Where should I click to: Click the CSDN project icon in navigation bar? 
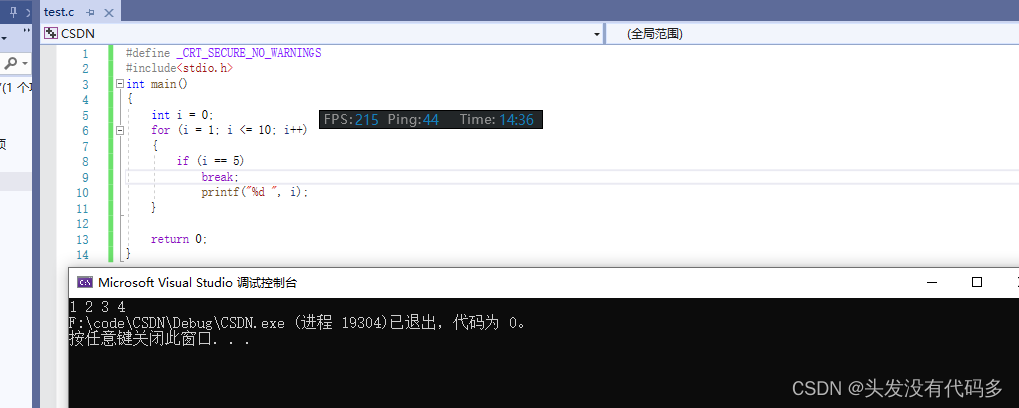[x=50, y=33]
